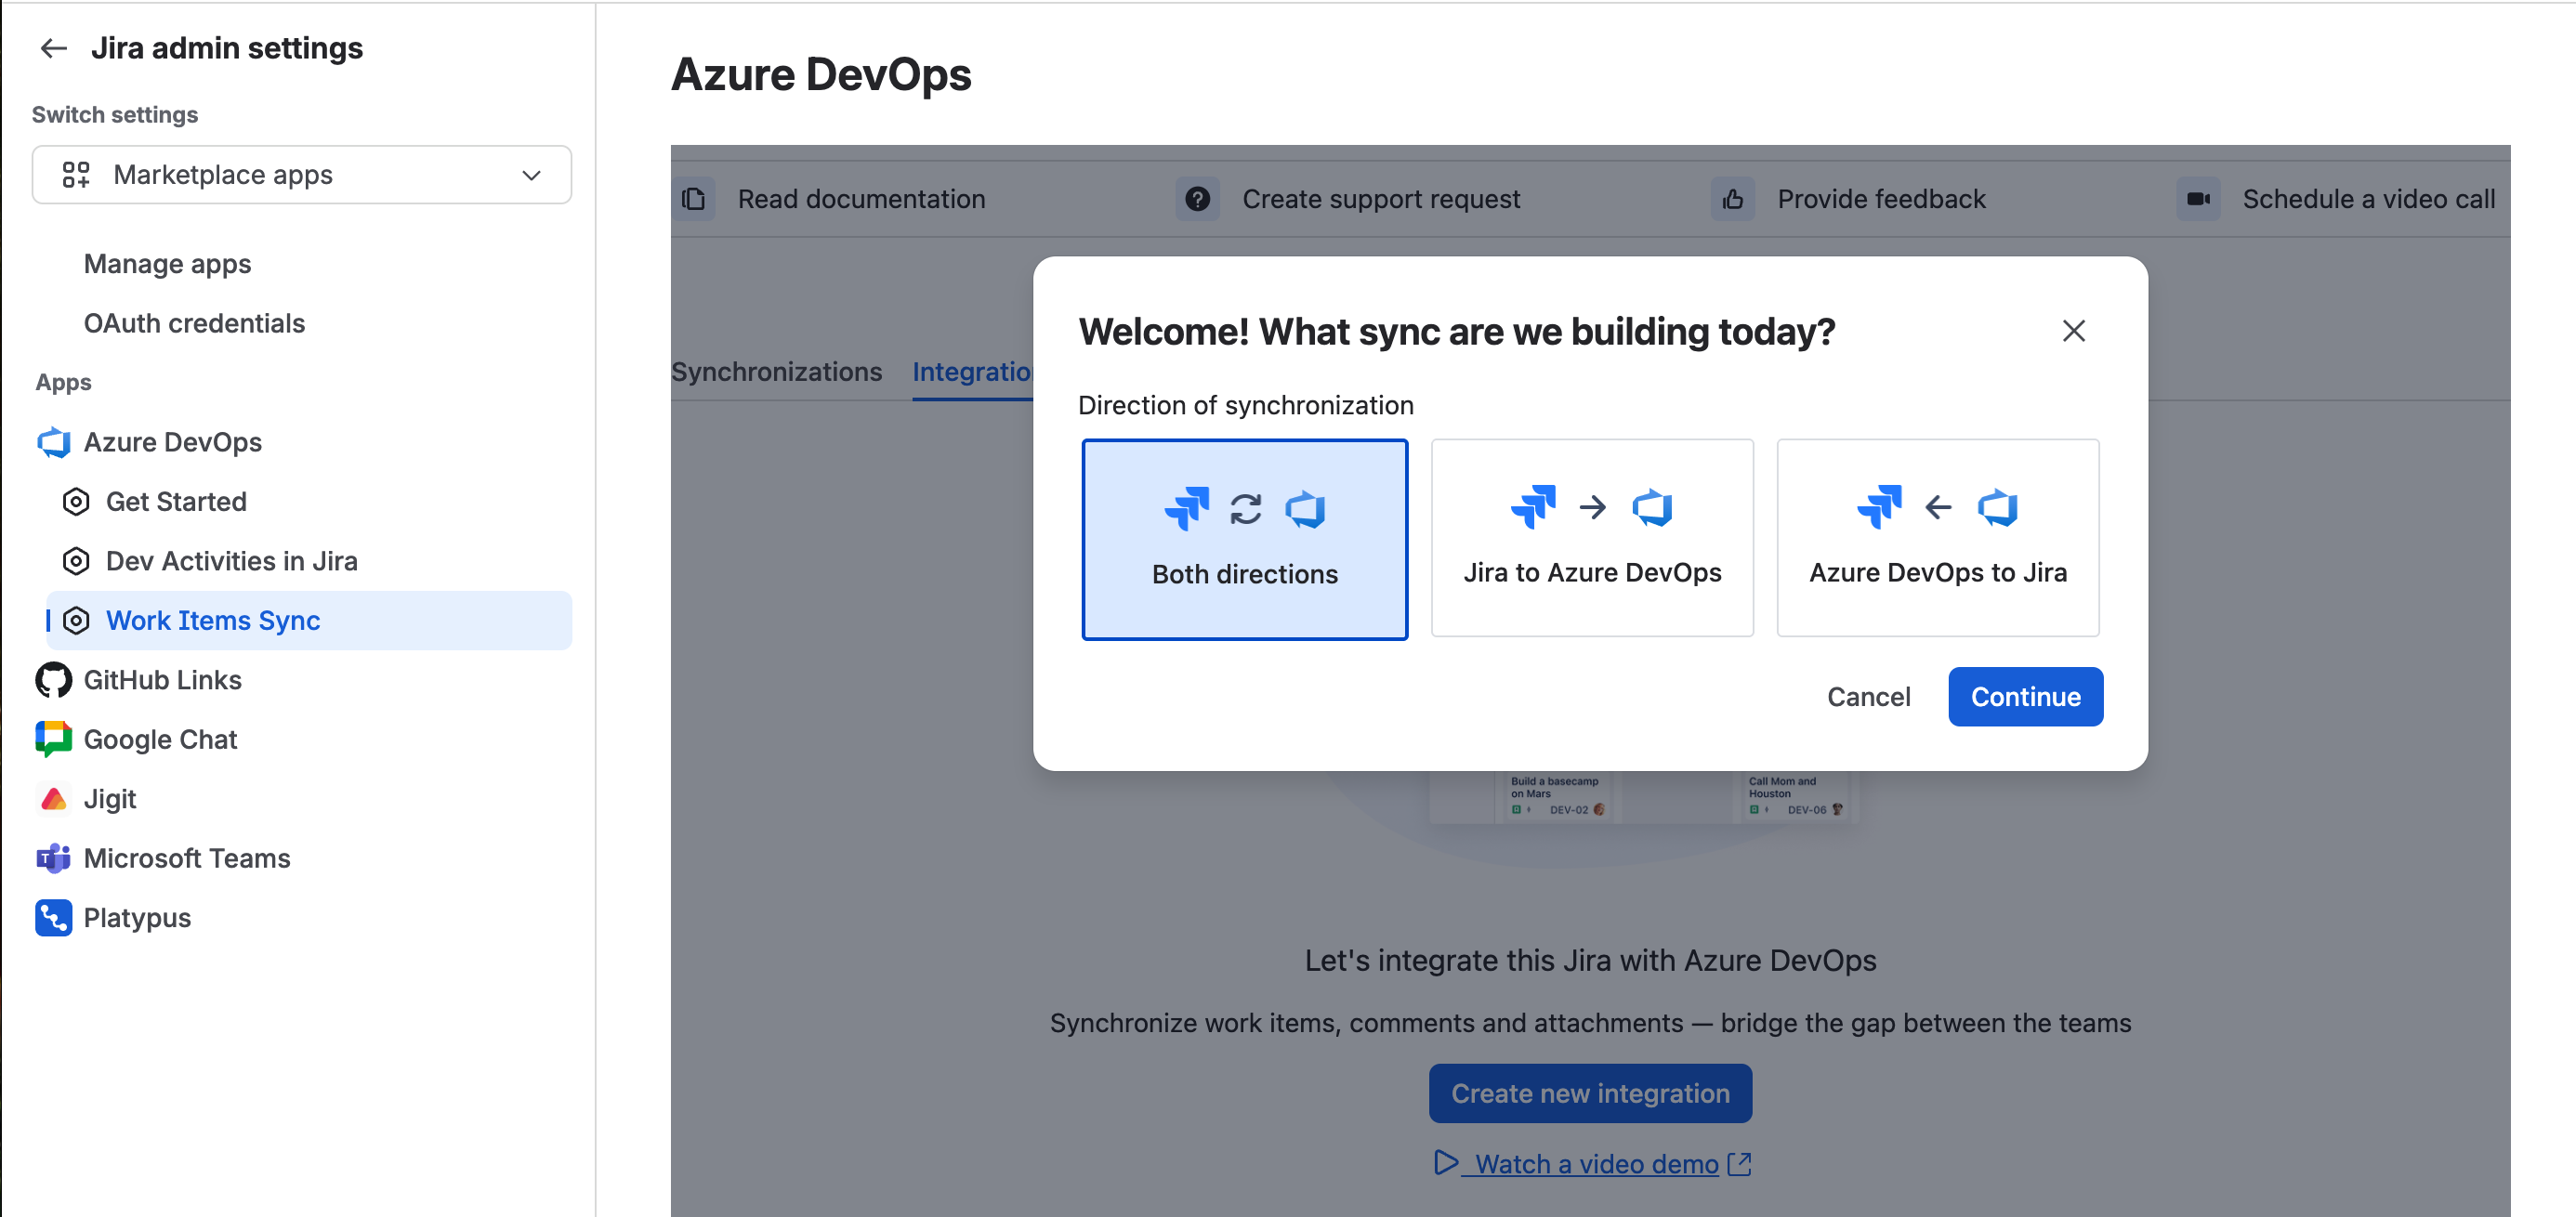The image size is (2576, 1217).
Task: Open Google Chat app settings
Action: [x=160, y=739]
